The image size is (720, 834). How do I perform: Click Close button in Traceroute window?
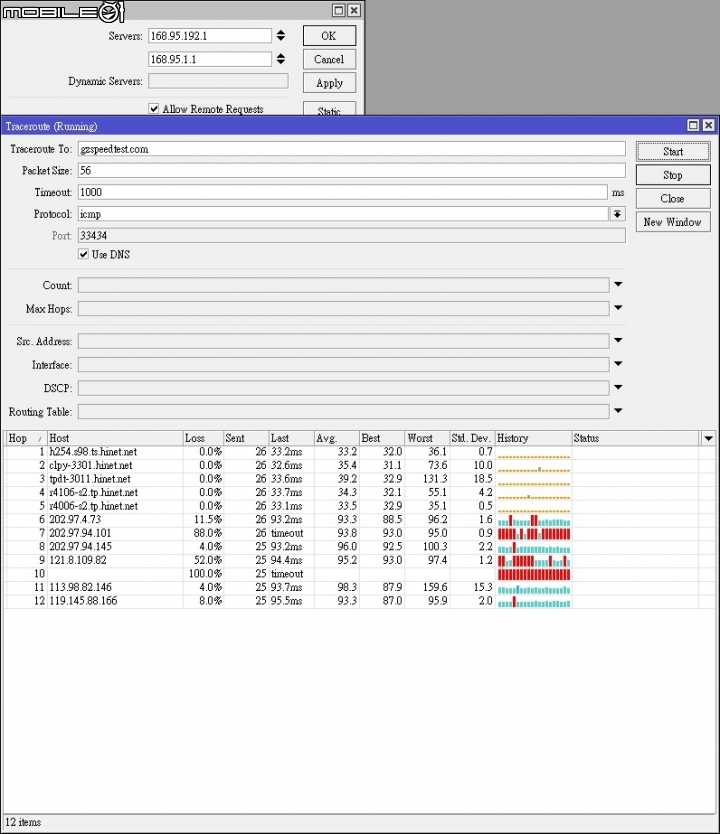coord(673,198)
